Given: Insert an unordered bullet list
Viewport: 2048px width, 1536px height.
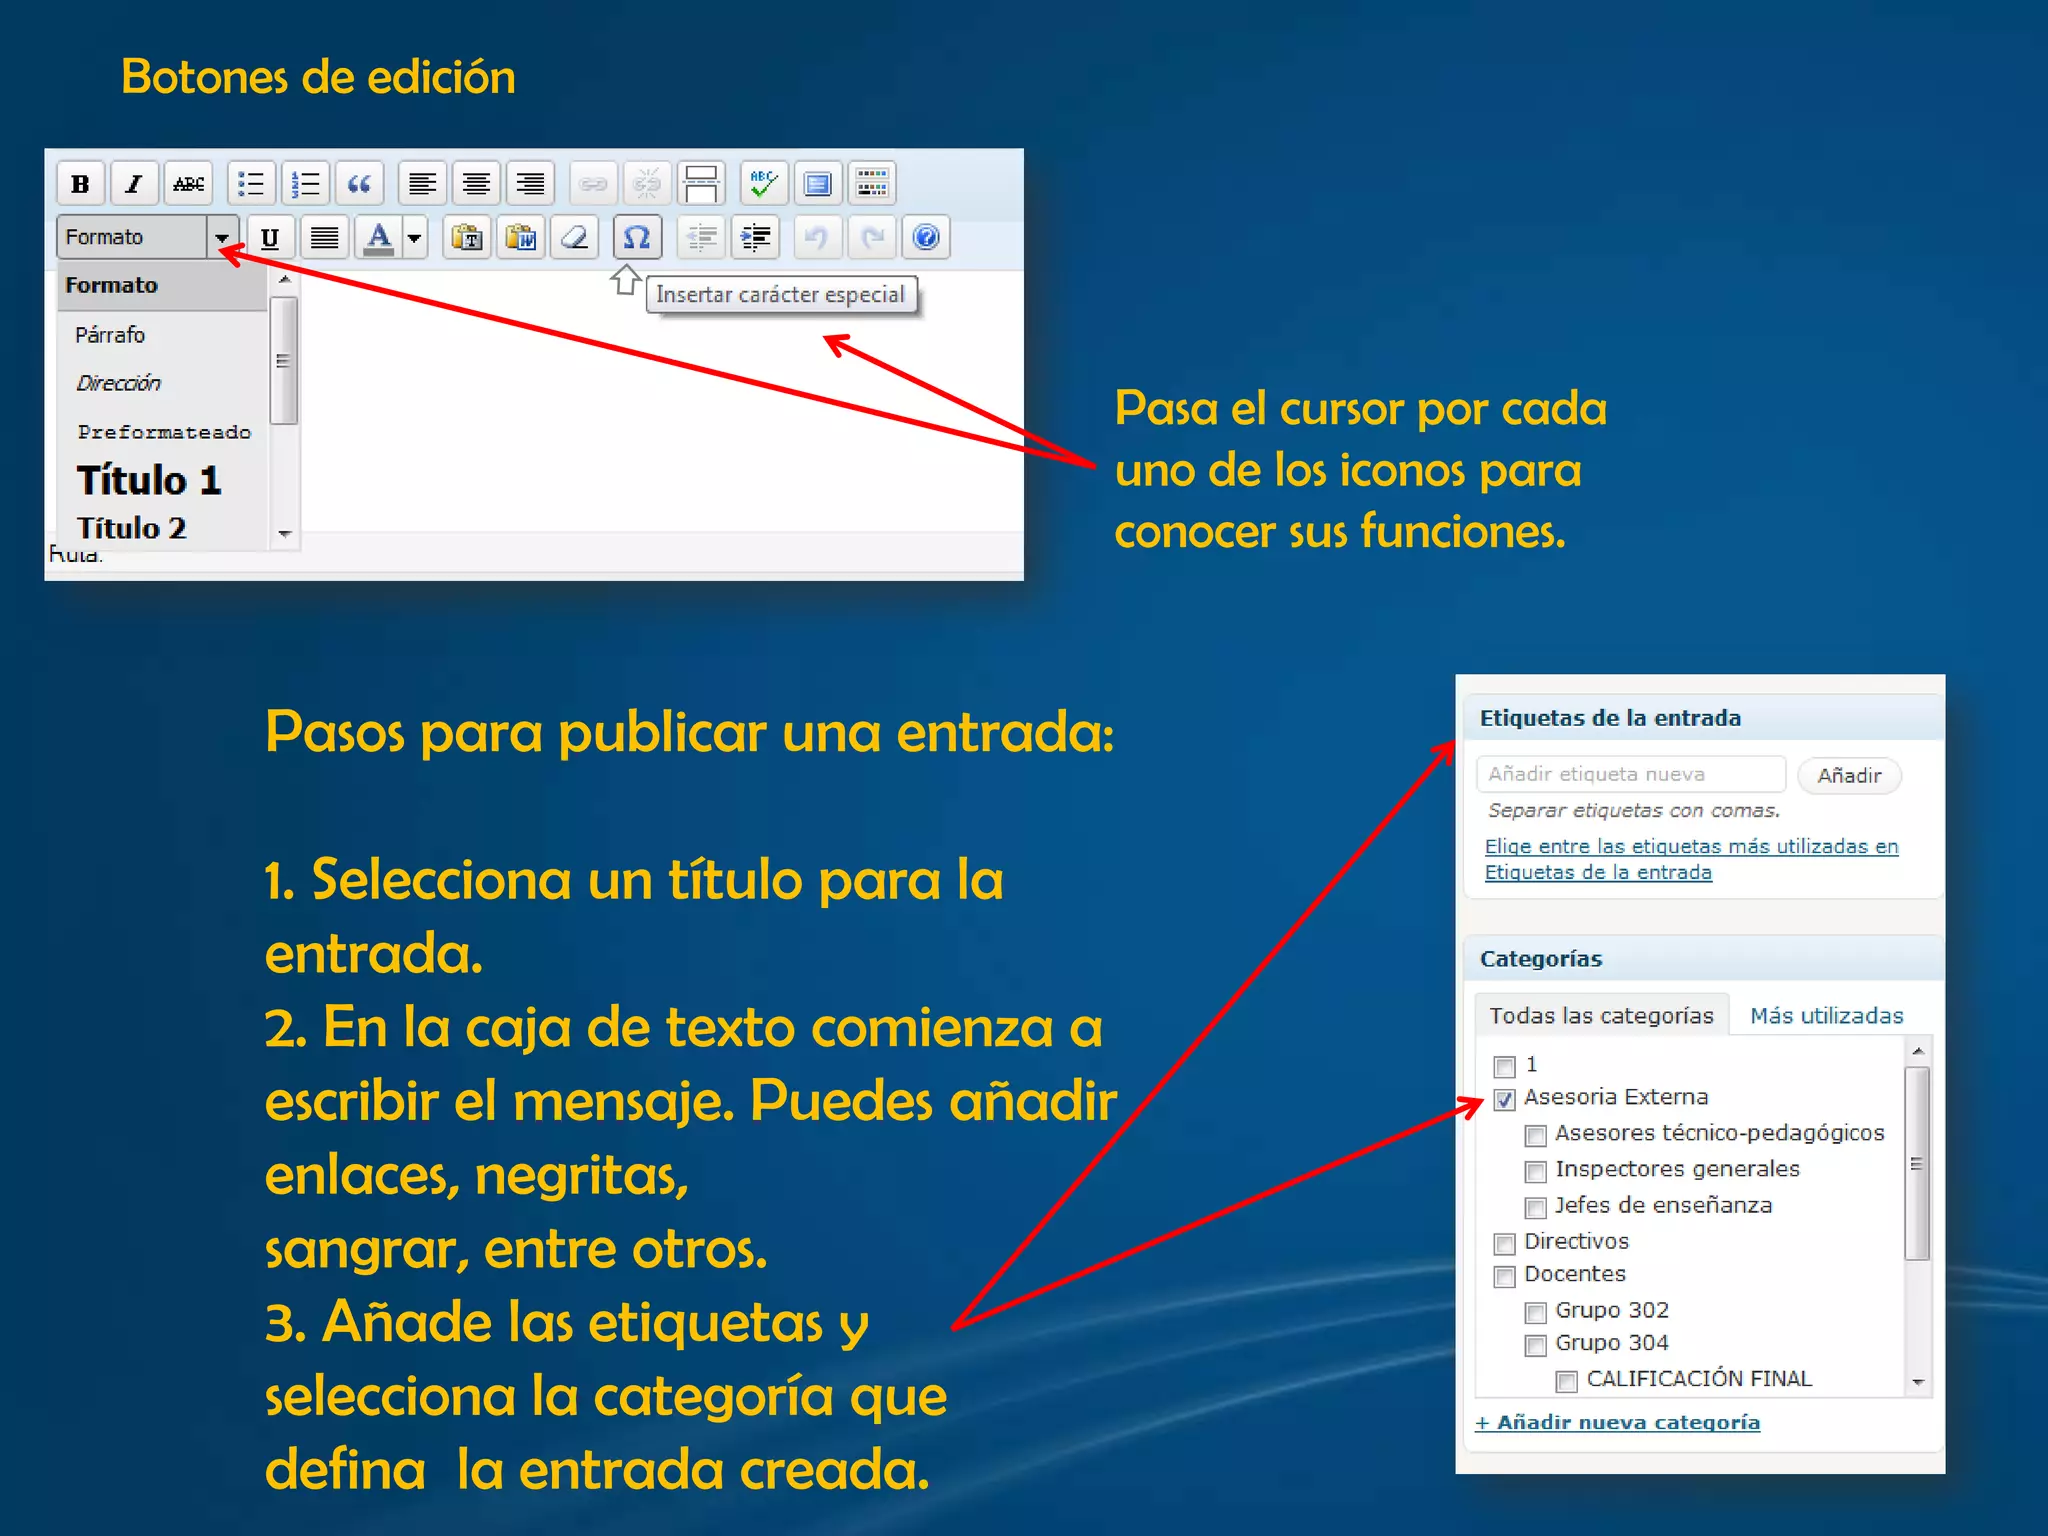Looking at the screenshot, I should point(251,184).
